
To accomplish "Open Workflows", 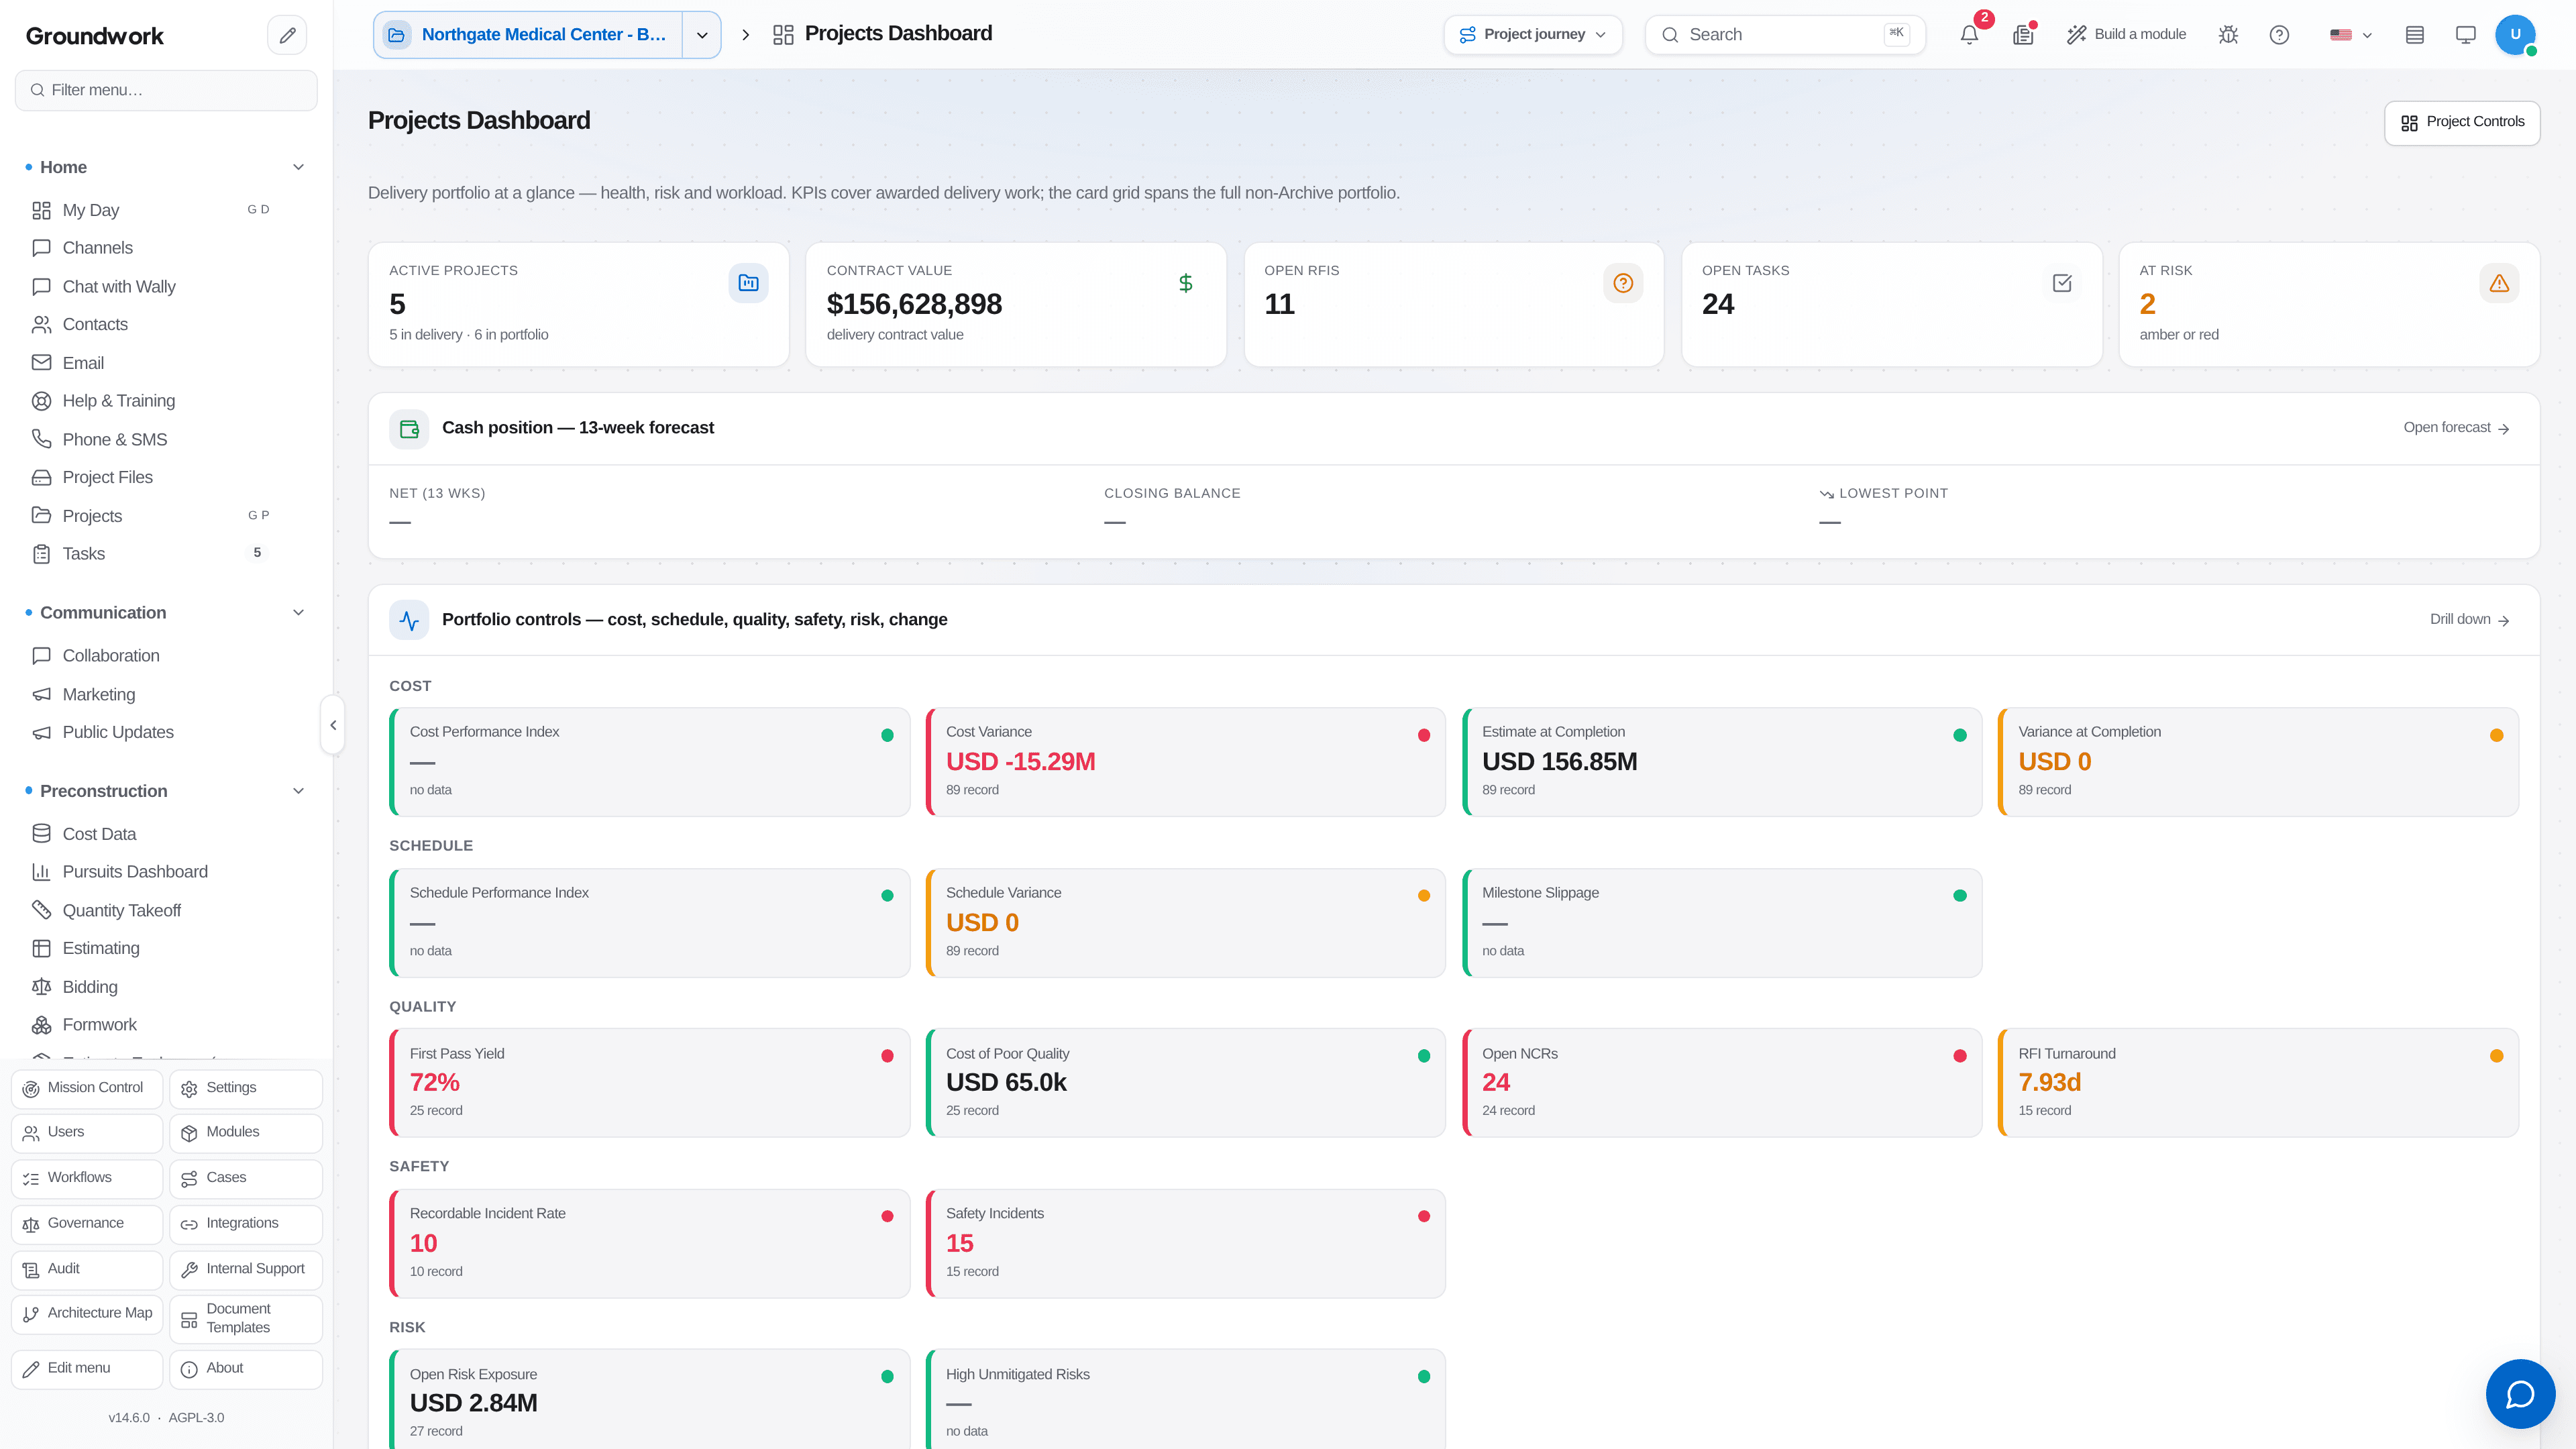I will click(x=87, y=1178).
